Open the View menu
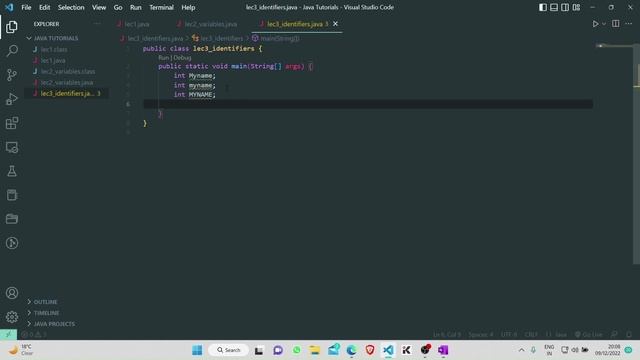 pos(99,7)
